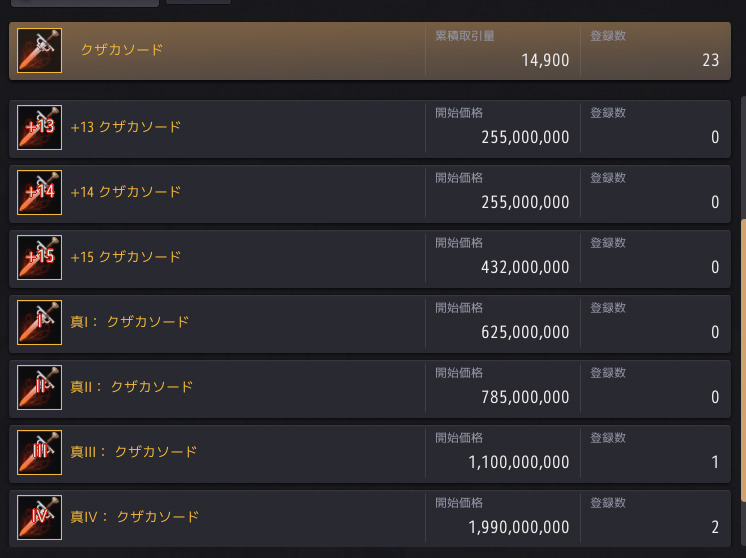The height and width of the screenshot is (558, 746).
Task: Click the +14 クザカソード item icon
Action: [x=40, y=193]
